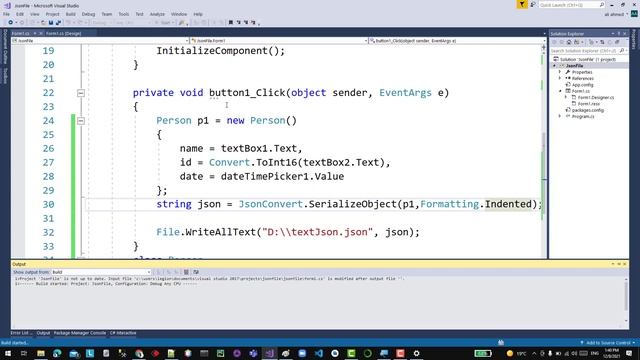Screen dimensions: 640x360
Task: Select Form1.resx in Solution Explorer
Action: click(x=589, y=104)
